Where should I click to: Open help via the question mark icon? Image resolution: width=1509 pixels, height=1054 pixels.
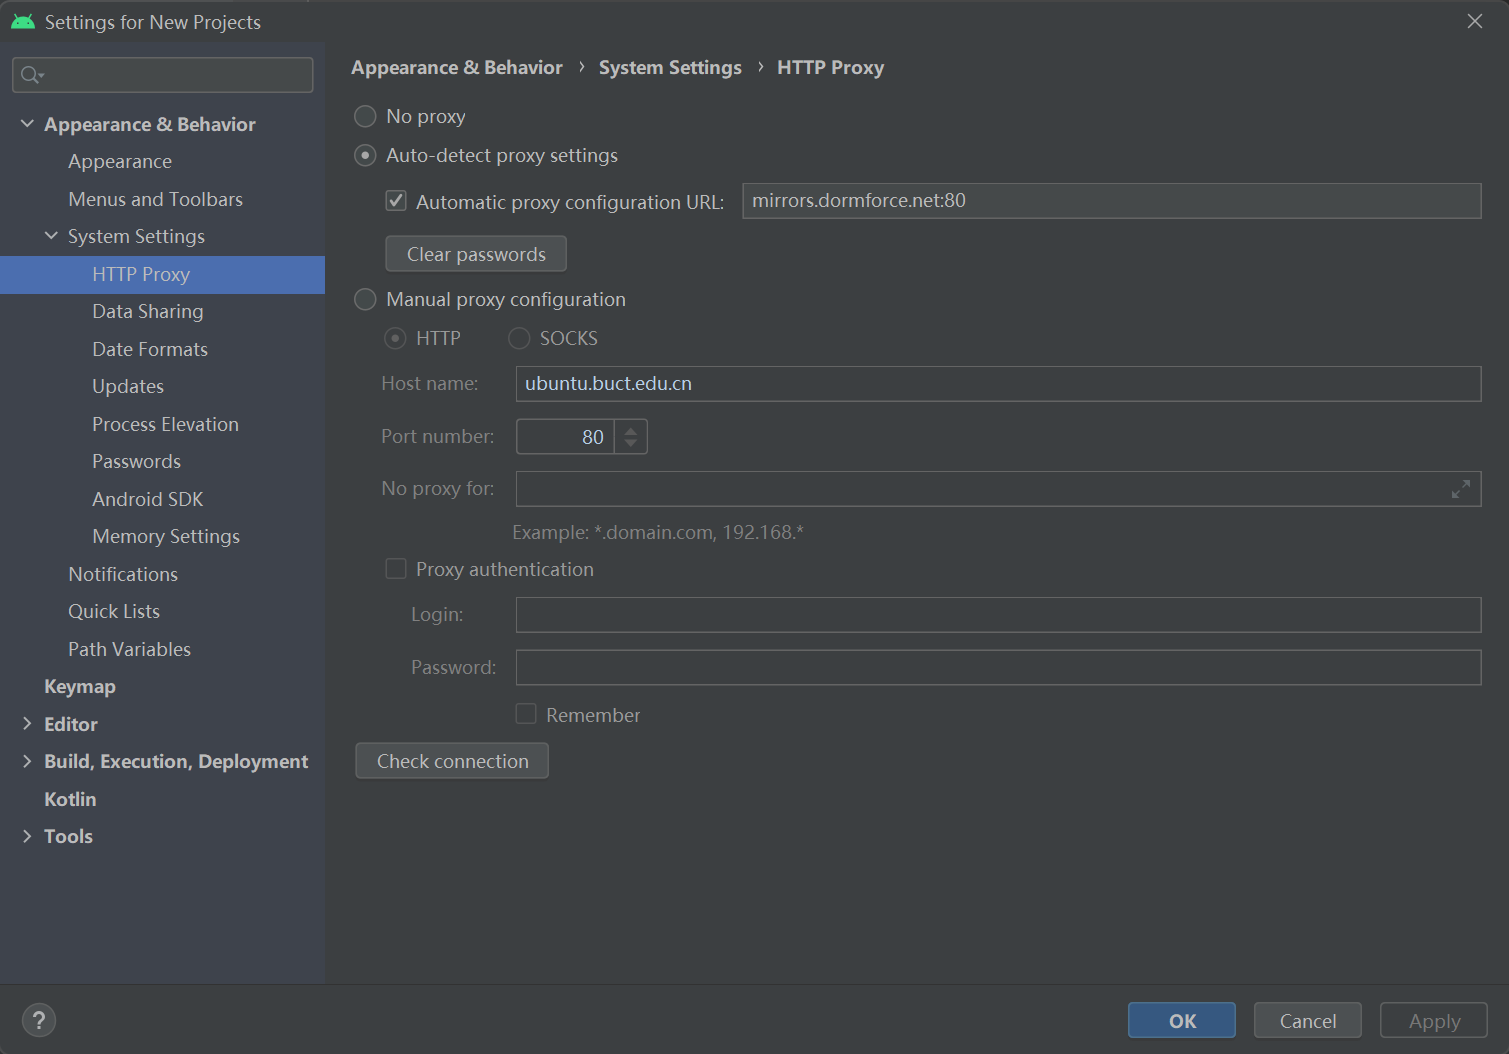click(39, 1020)
